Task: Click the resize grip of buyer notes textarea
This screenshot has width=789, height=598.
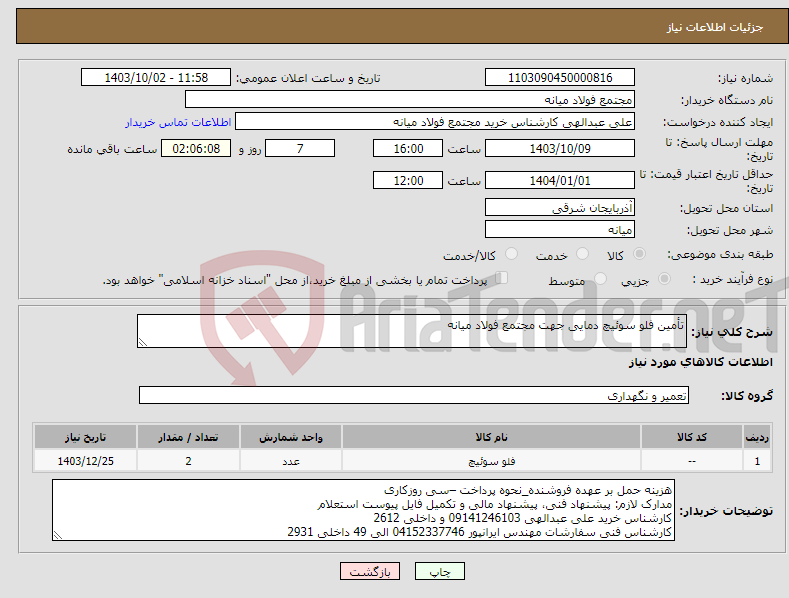Action: (x=58, y=535)
